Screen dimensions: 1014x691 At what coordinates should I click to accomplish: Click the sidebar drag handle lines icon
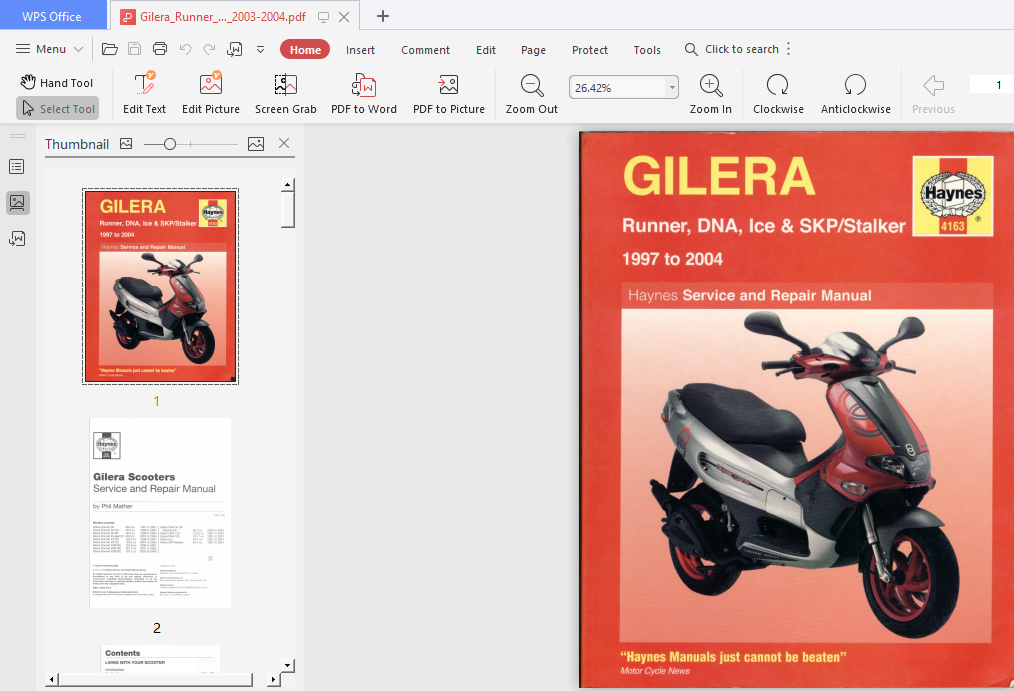coord(17,136)
